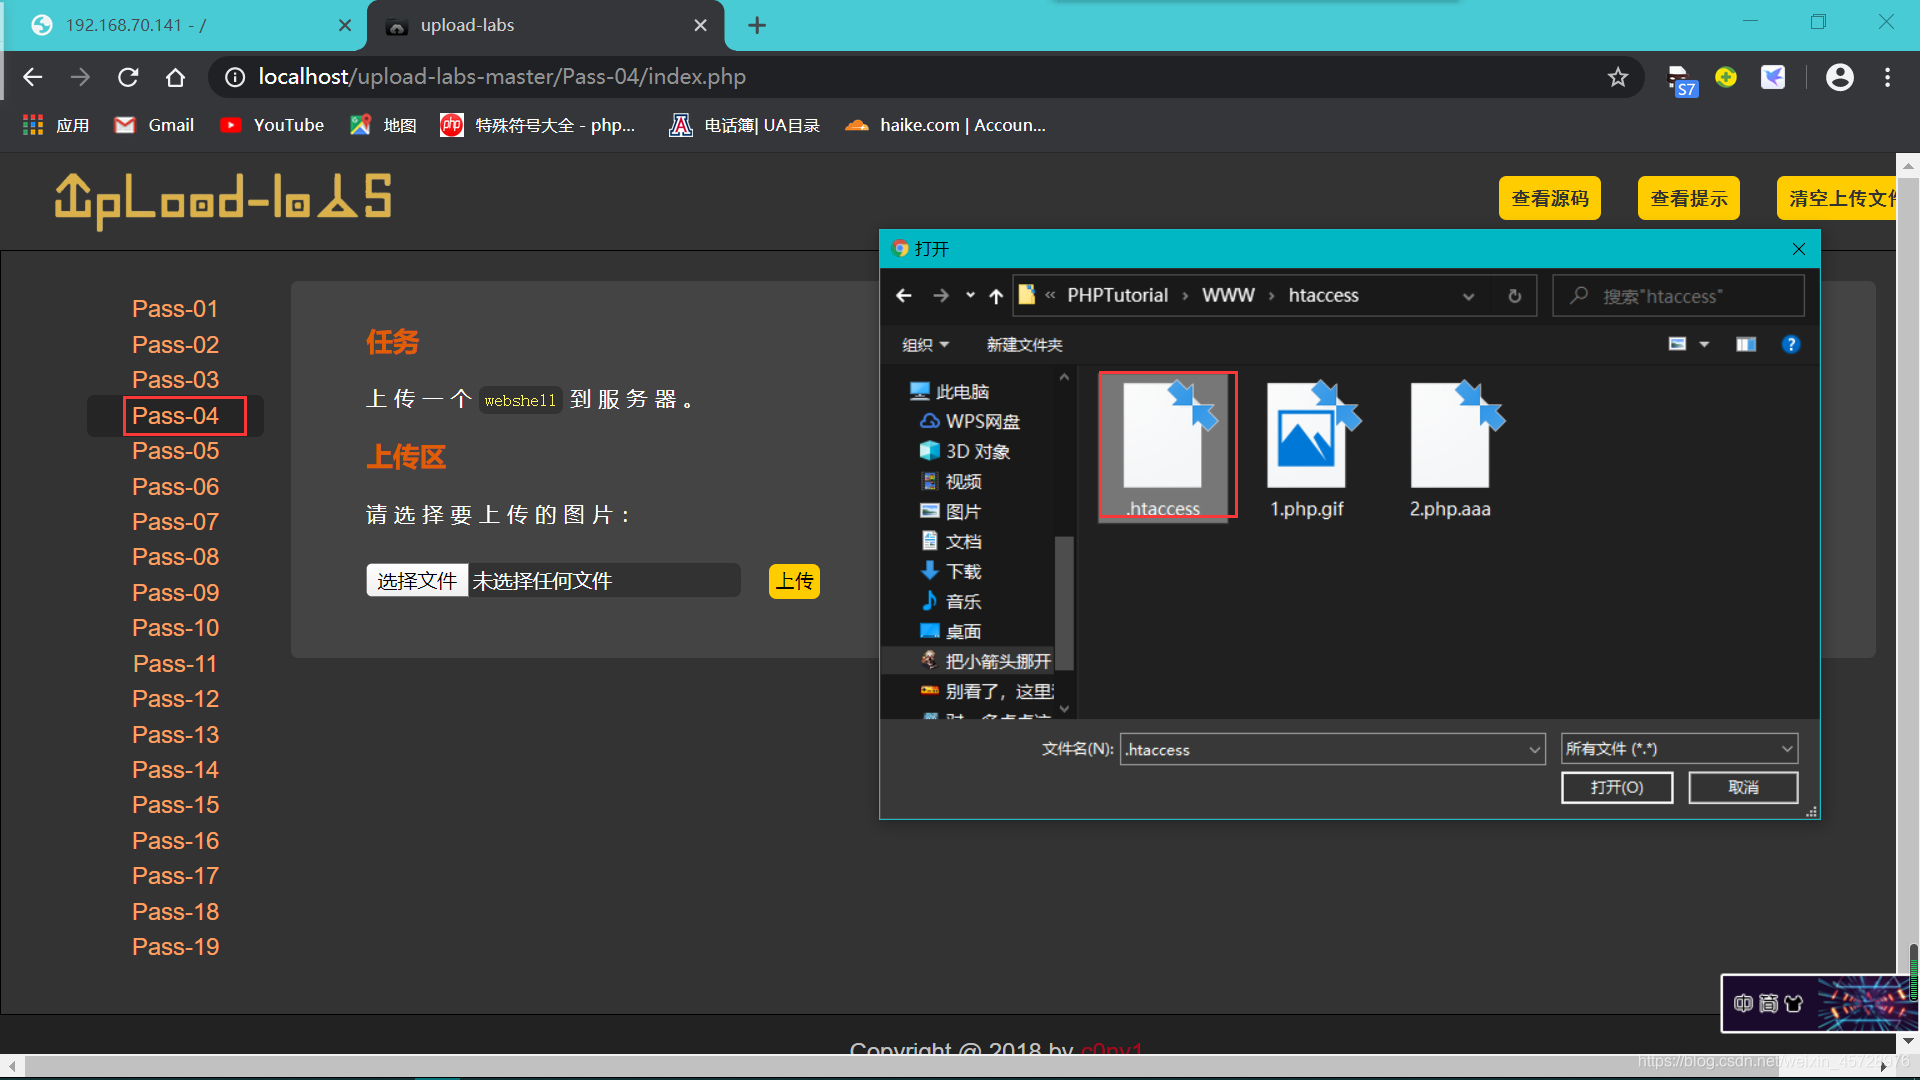This screenshot has height=1080, width=1920.
Task: Click the back navigation arrow in file dialog
Action: 905,295
